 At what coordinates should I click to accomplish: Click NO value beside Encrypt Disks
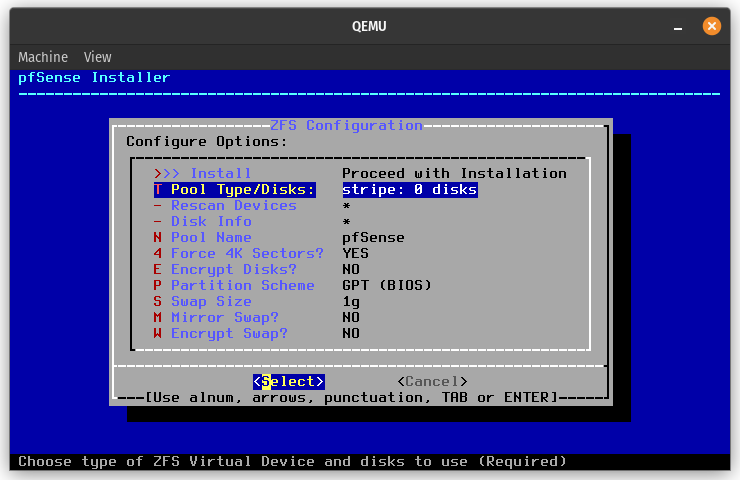(351, 269)
